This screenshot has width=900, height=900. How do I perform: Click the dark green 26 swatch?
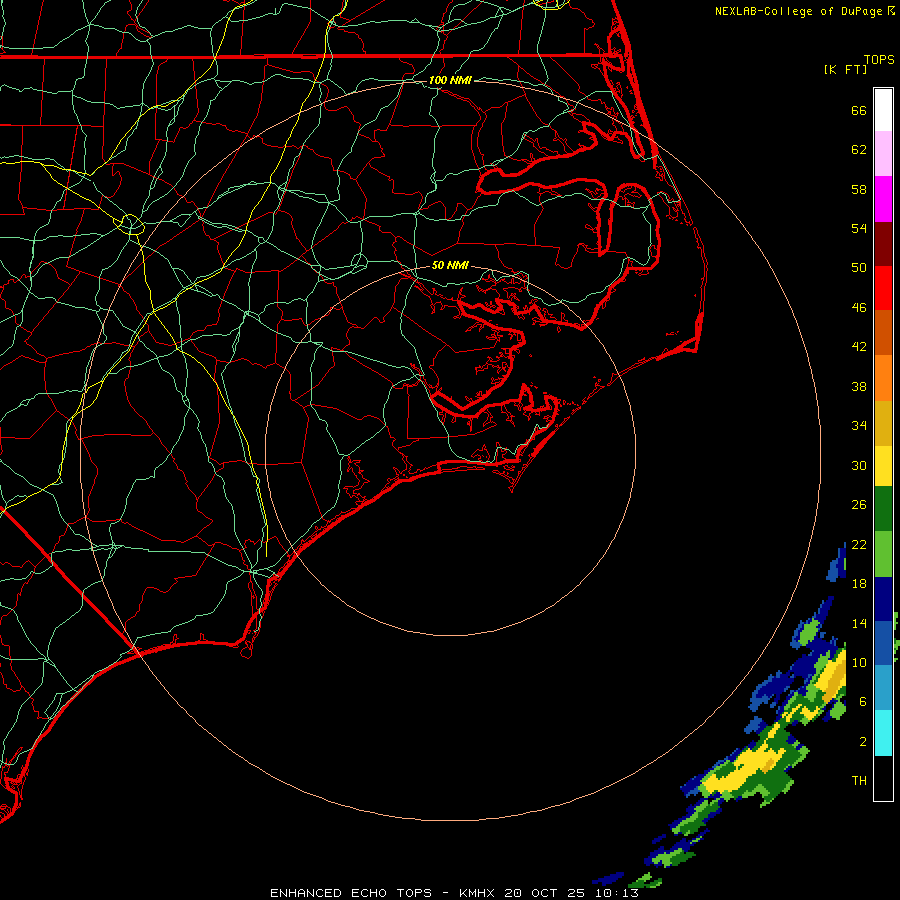[x=883, y=509]
